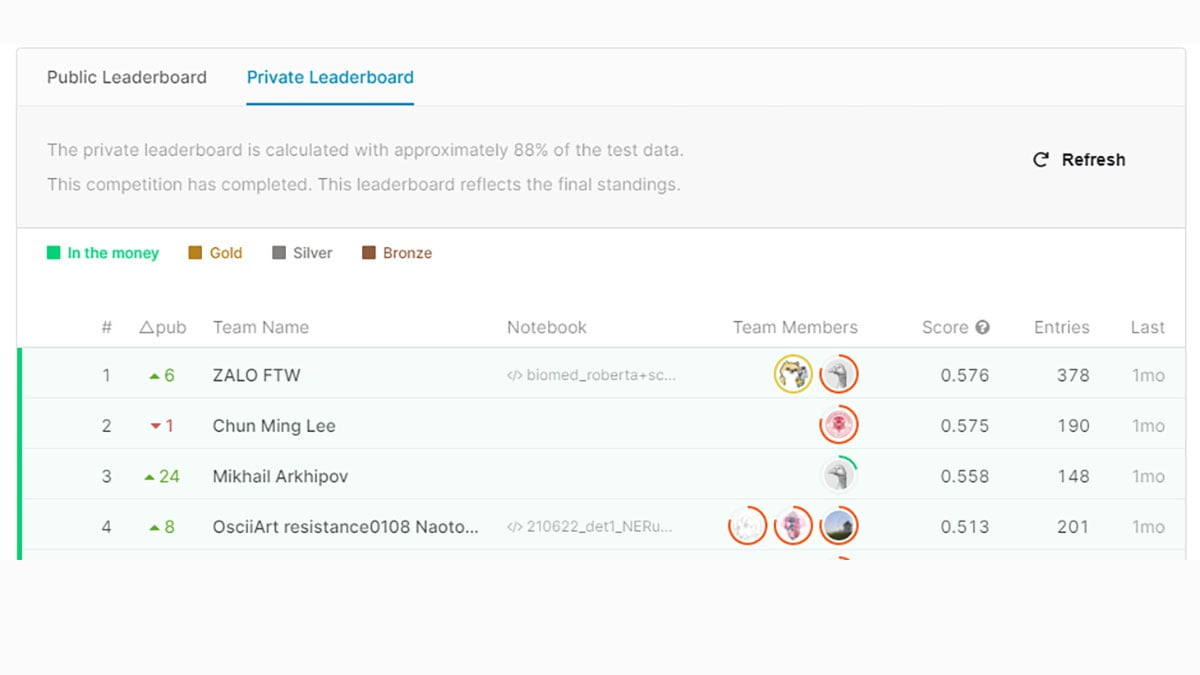Open first avatar of ZALO FTW team
Image resolution: width=1200 pixels, height=675 pixels.
pyautogui.click(x=793, y=375)
